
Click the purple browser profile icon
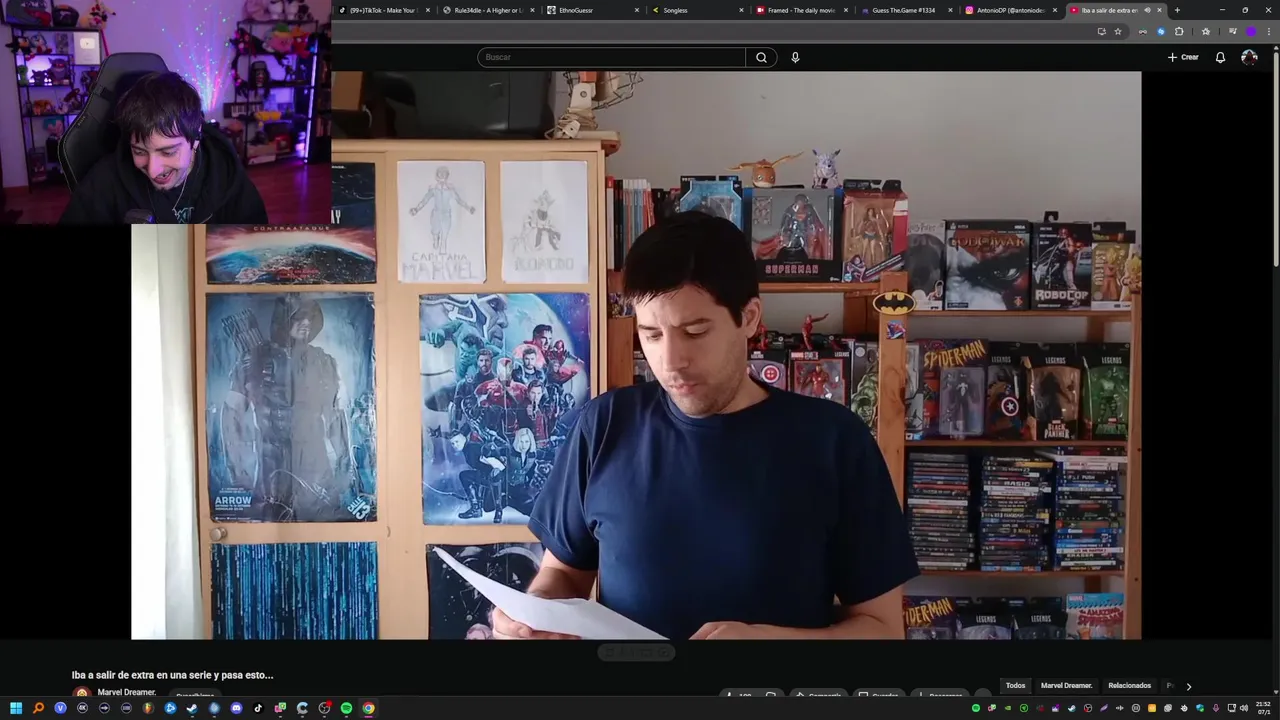1250,31
